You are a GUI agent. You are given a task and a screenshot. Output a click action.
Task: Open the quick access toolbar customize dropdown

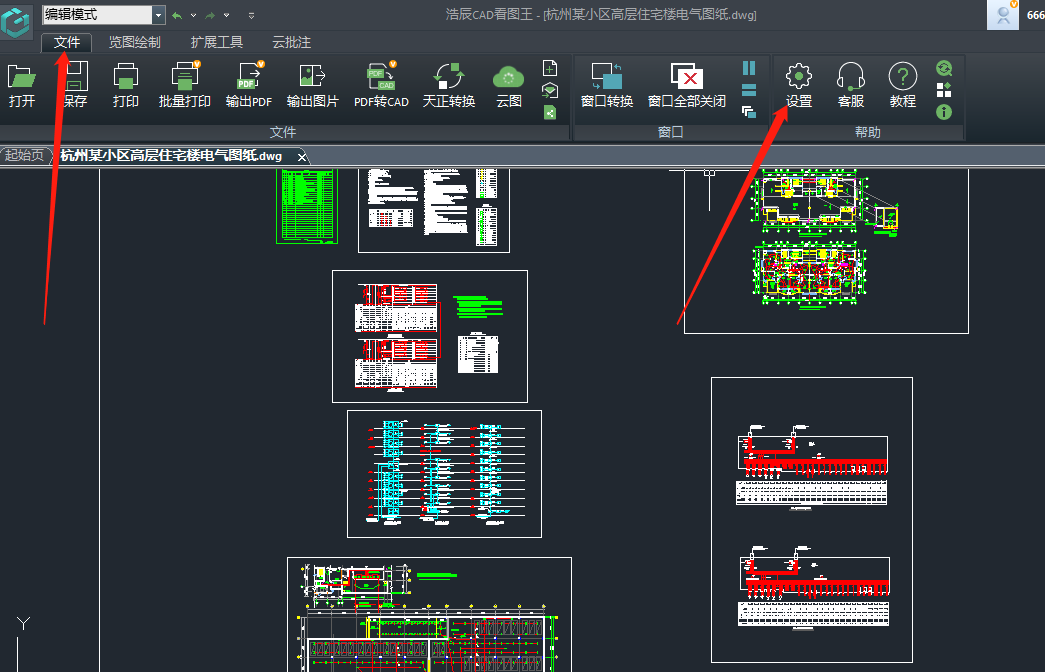tap(251, 16)
